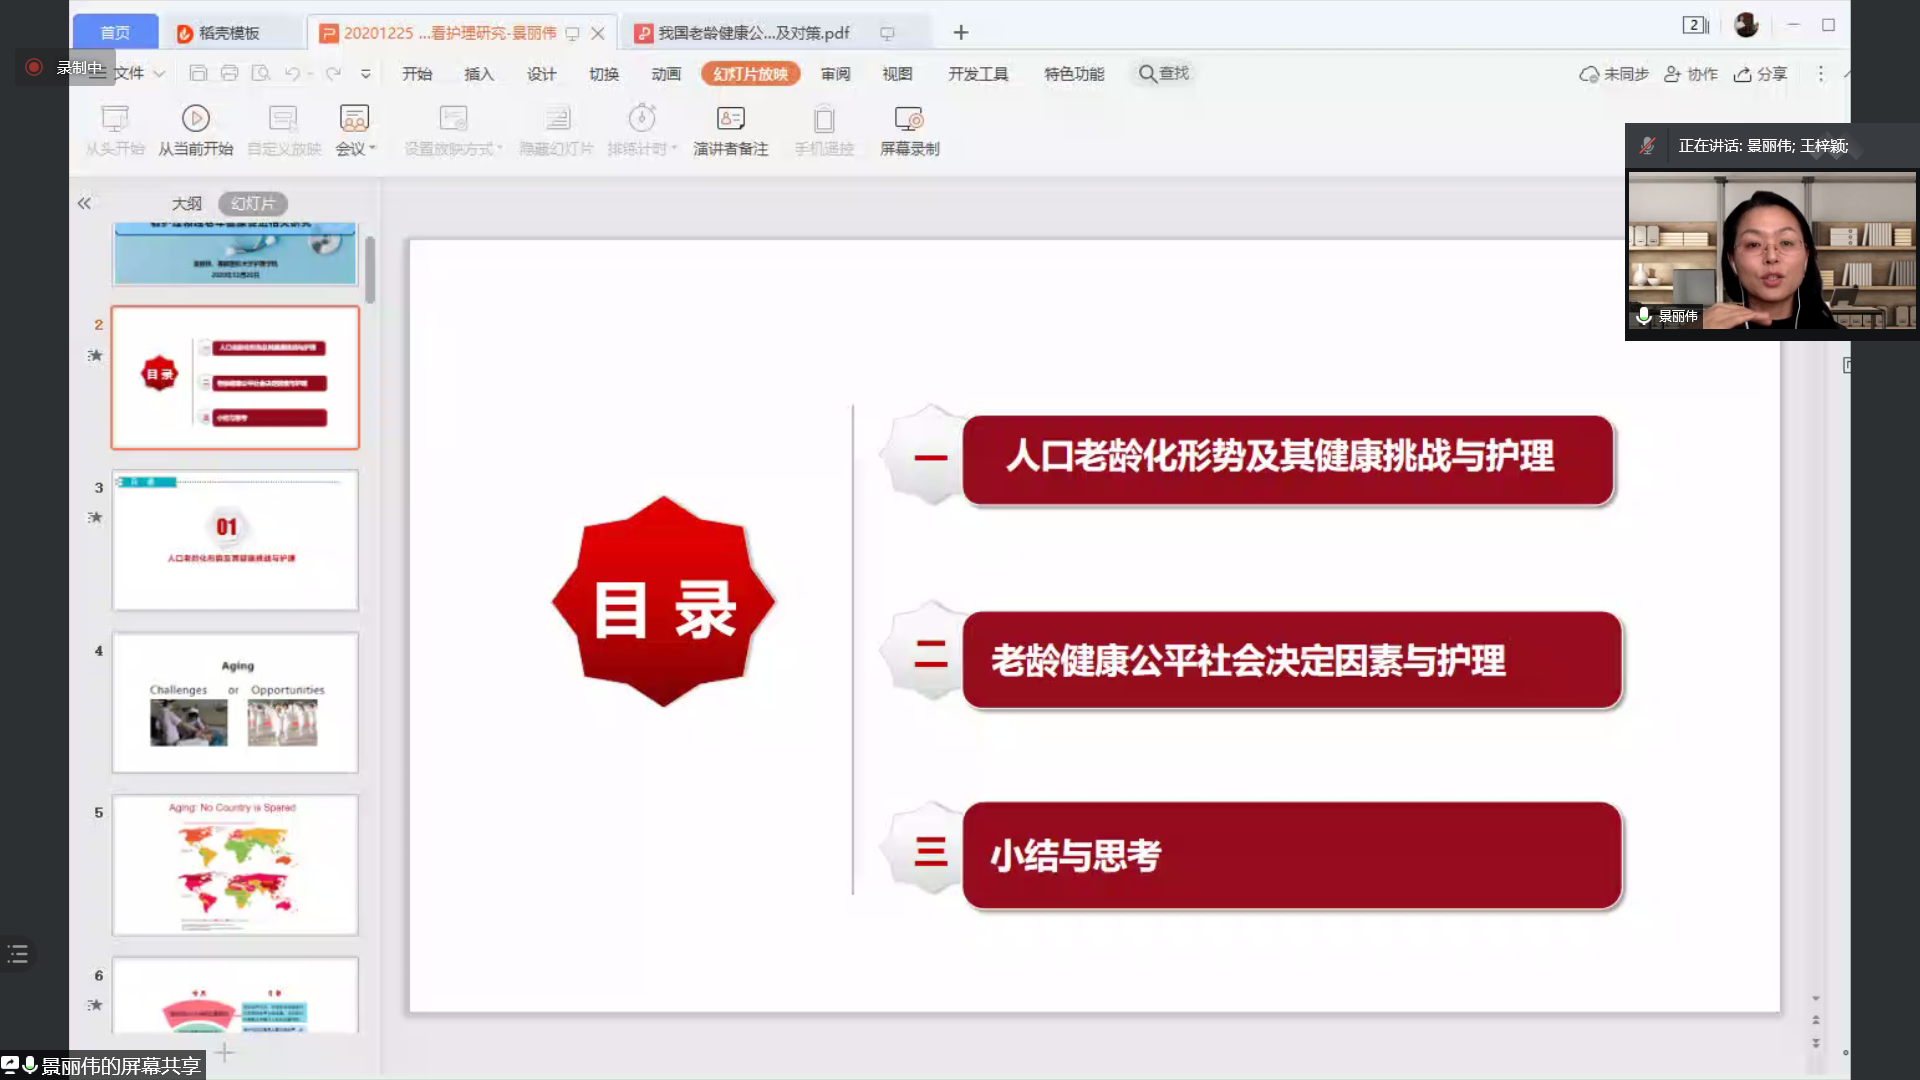
Task: Select slide 4 Aging thumbnail
Action: (x=235, y=702)
